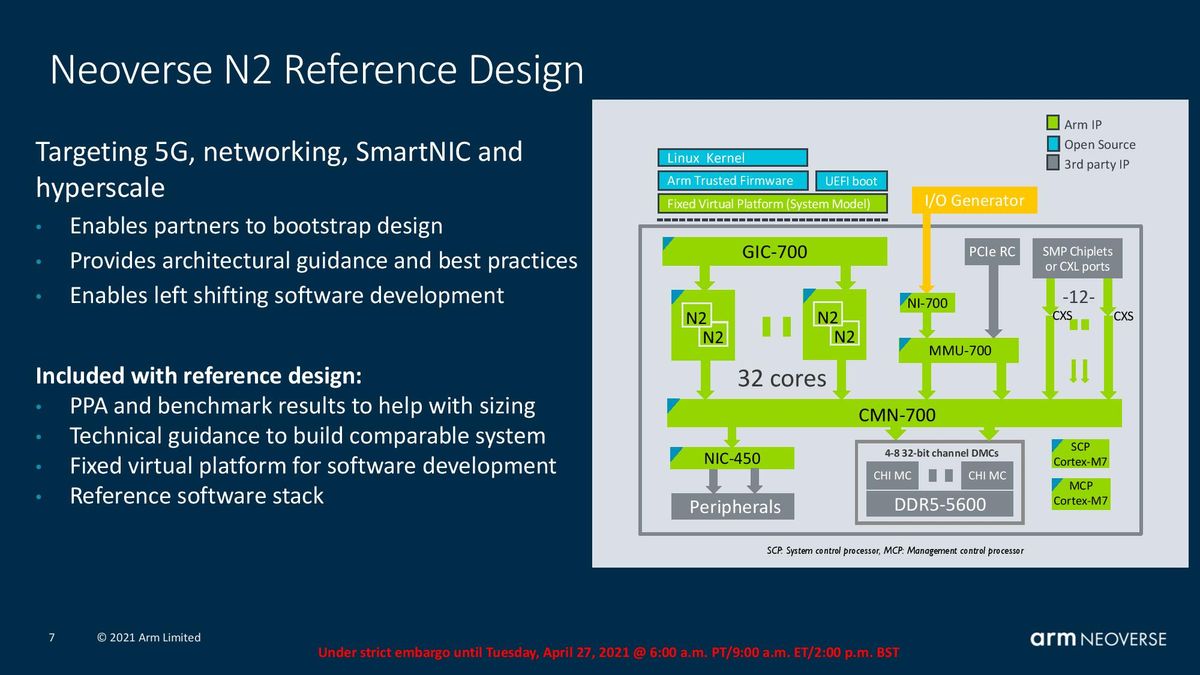Screen dimensions: 1200x675
Task: Click the green Arm IP legend swatch
Action: coord(1052,124)
